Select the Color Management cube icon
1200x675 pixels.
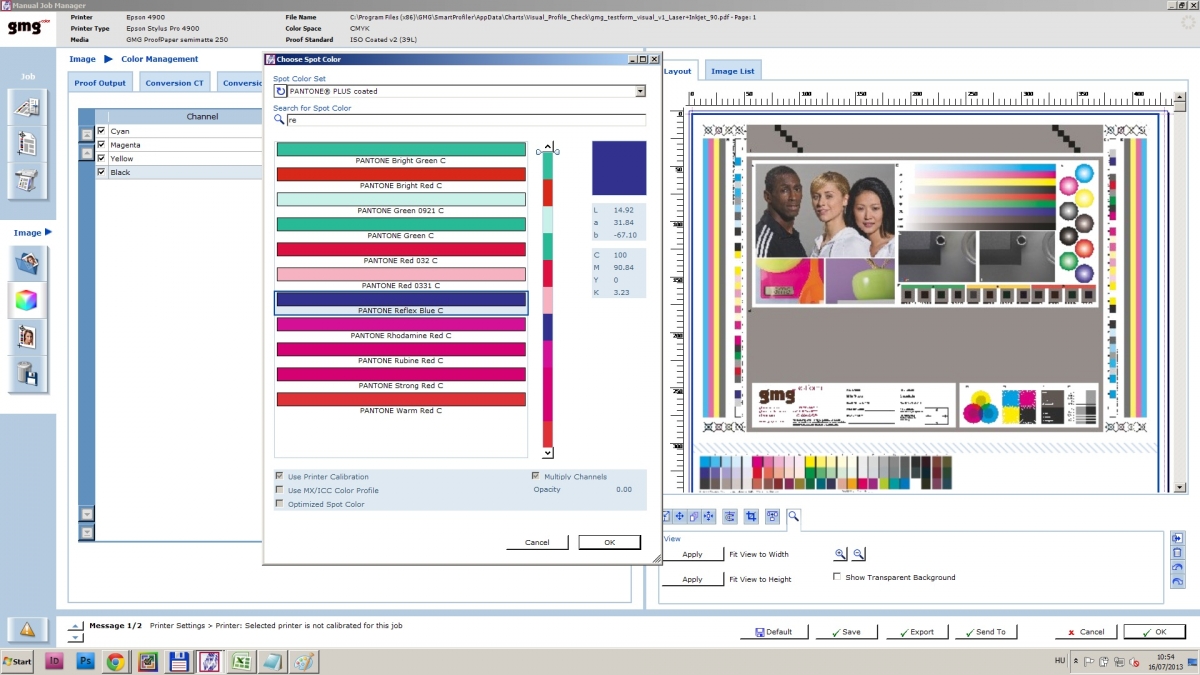(27, 300)
